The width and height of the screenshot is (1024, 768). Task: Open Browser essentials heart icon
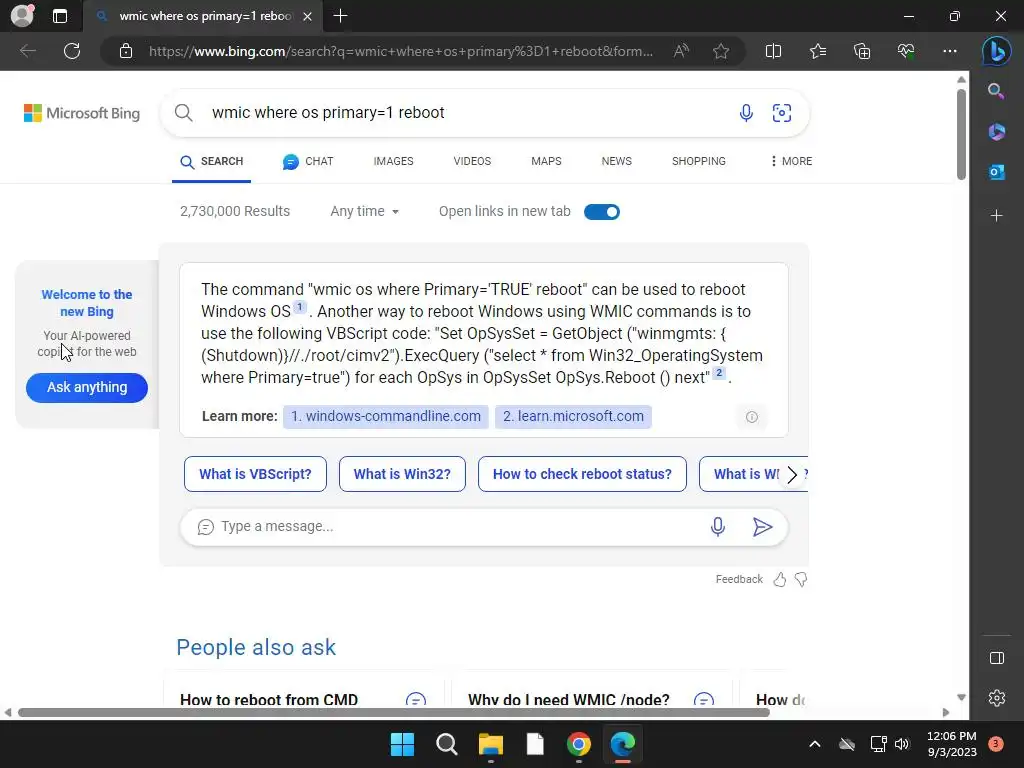pos(906,51)
